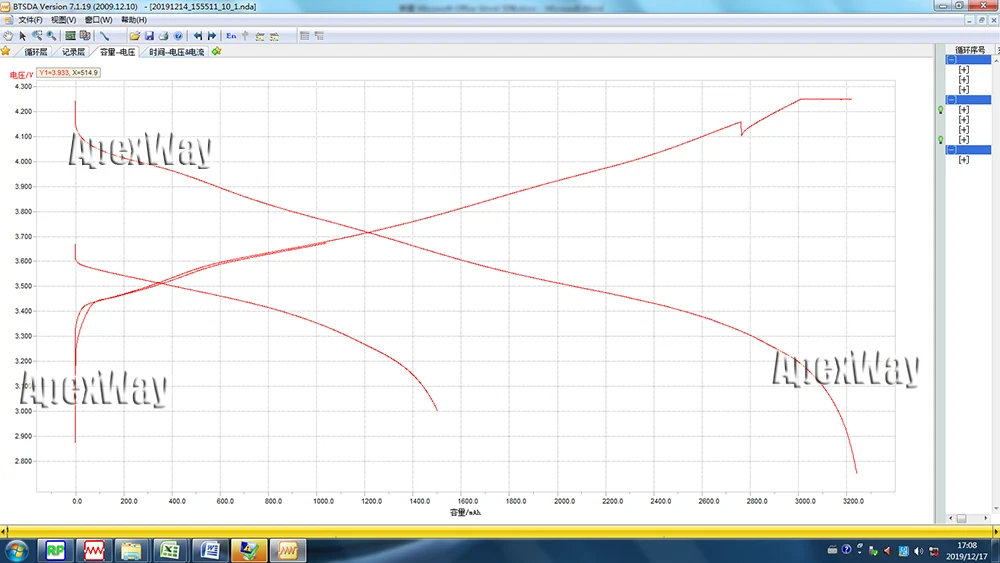Click the yellow horizontal scrollbar track

[x=499, y=530]
